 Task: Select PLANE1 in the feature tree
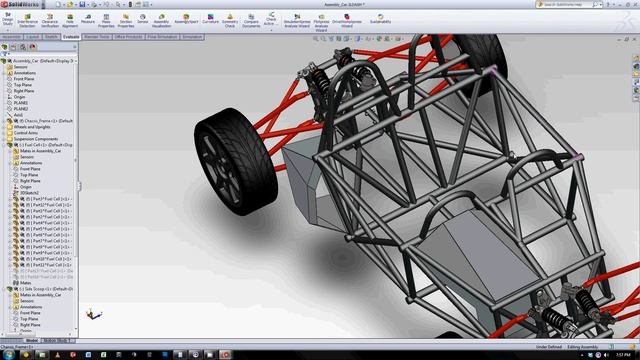pos(21,103)
